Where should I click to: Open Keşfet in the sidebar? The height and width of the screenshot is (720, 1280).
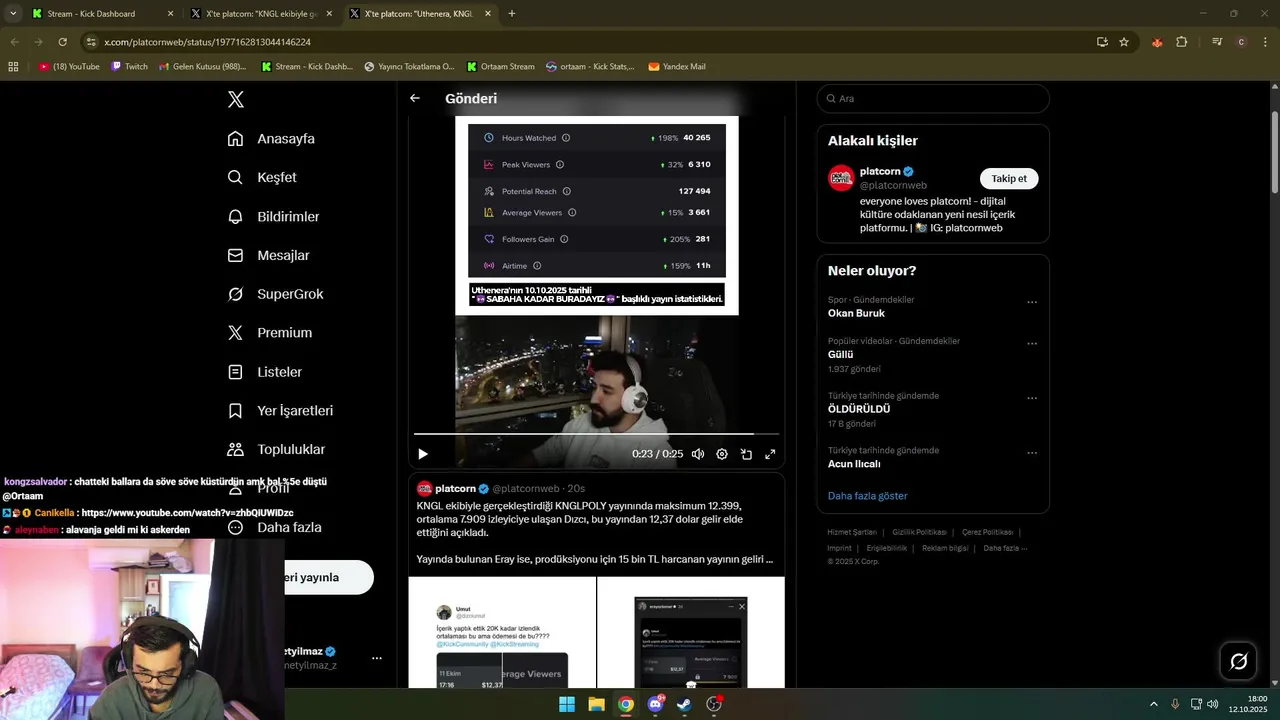click(262, 178)
